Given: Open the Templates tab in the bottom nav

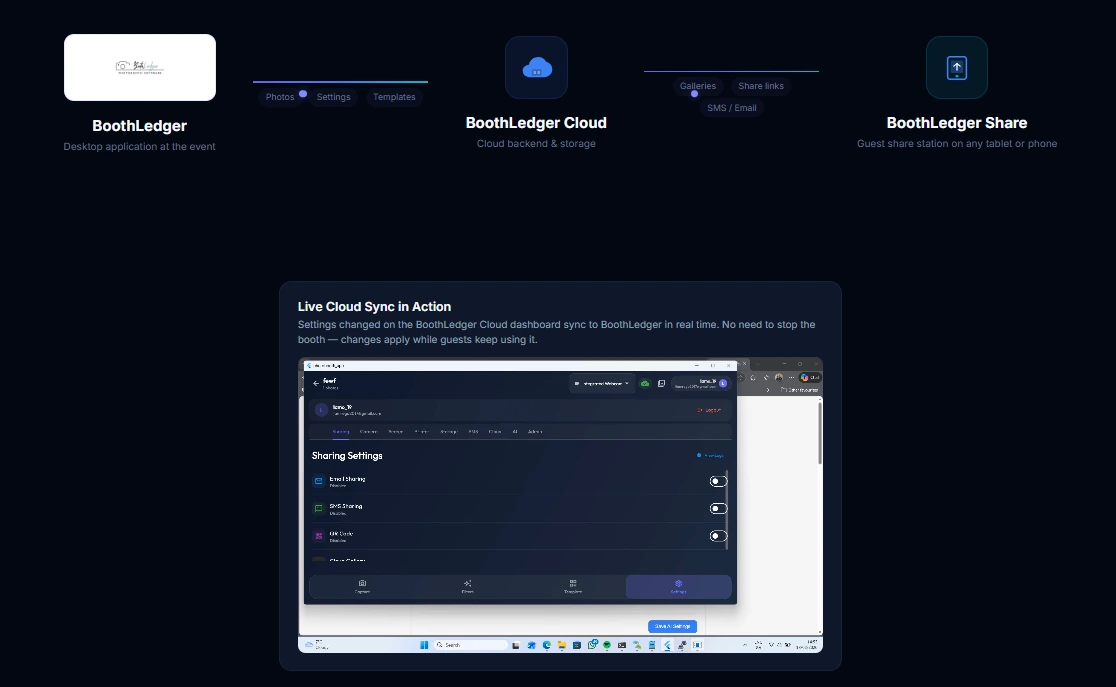Looking at the screenshot, I should (573, 587).
